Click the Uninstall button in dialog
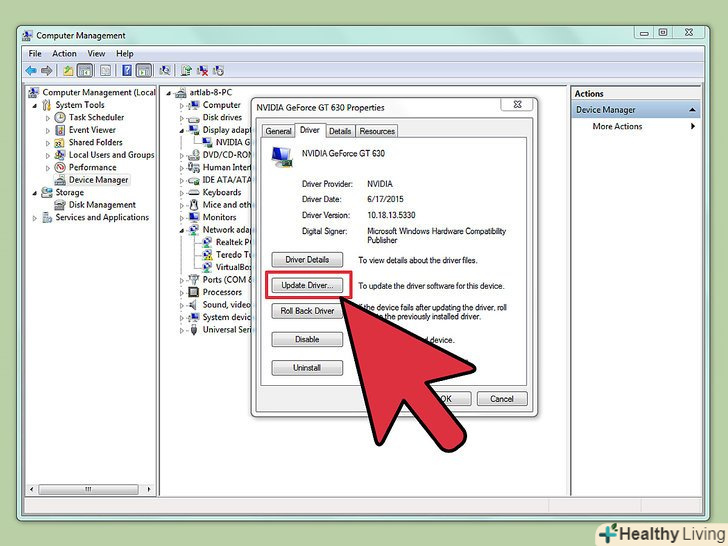This screenshot has width=728, height=546. [307, 368]
